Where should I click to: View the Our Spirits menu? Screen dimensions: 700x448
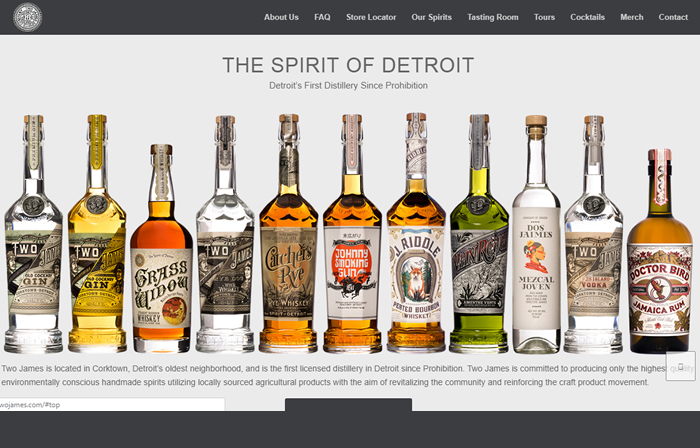point(431,17)
